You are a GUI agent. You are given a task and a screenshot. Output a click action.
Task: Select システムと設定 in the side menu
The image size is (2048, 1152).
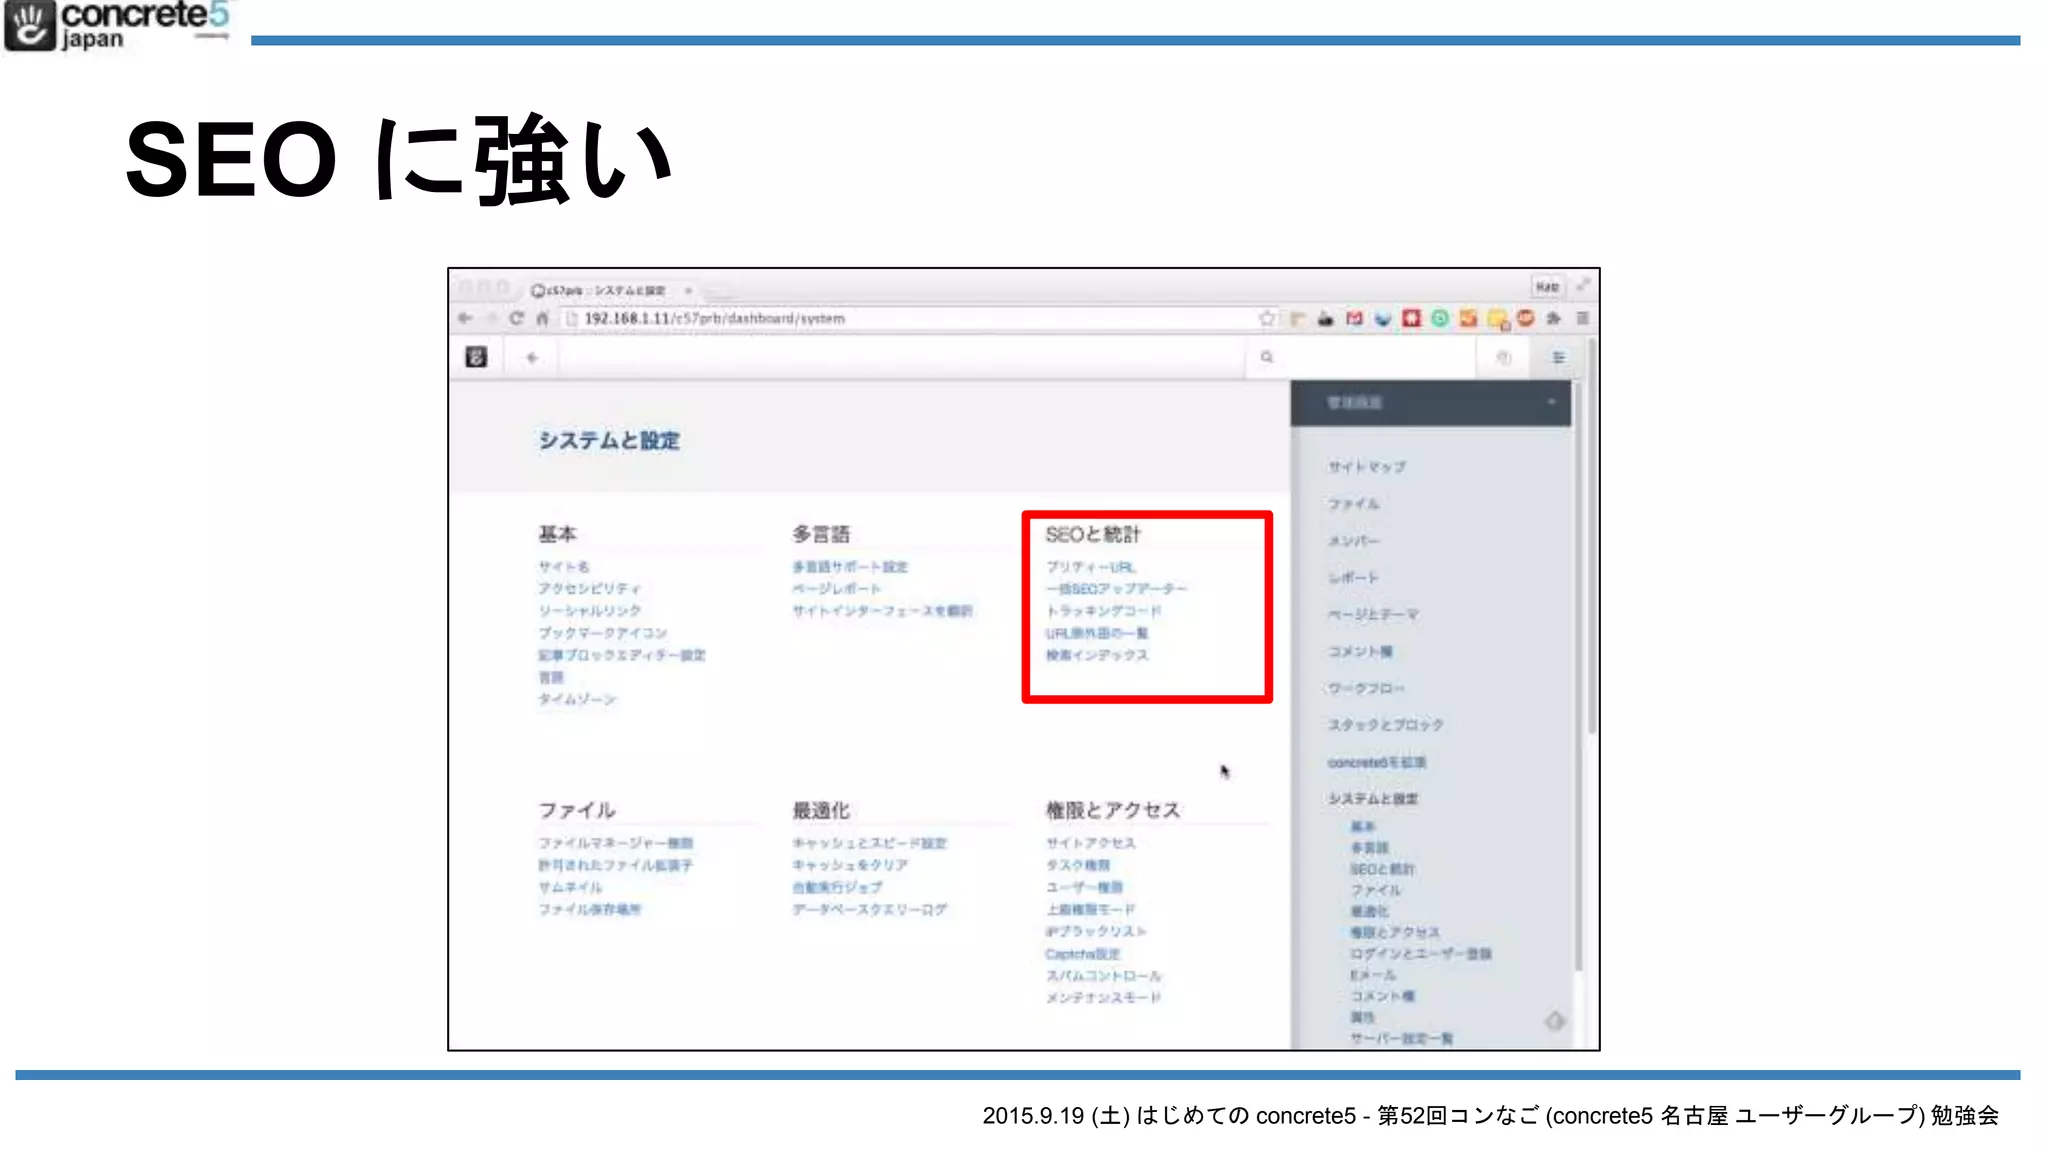[x=1372, y=798]
